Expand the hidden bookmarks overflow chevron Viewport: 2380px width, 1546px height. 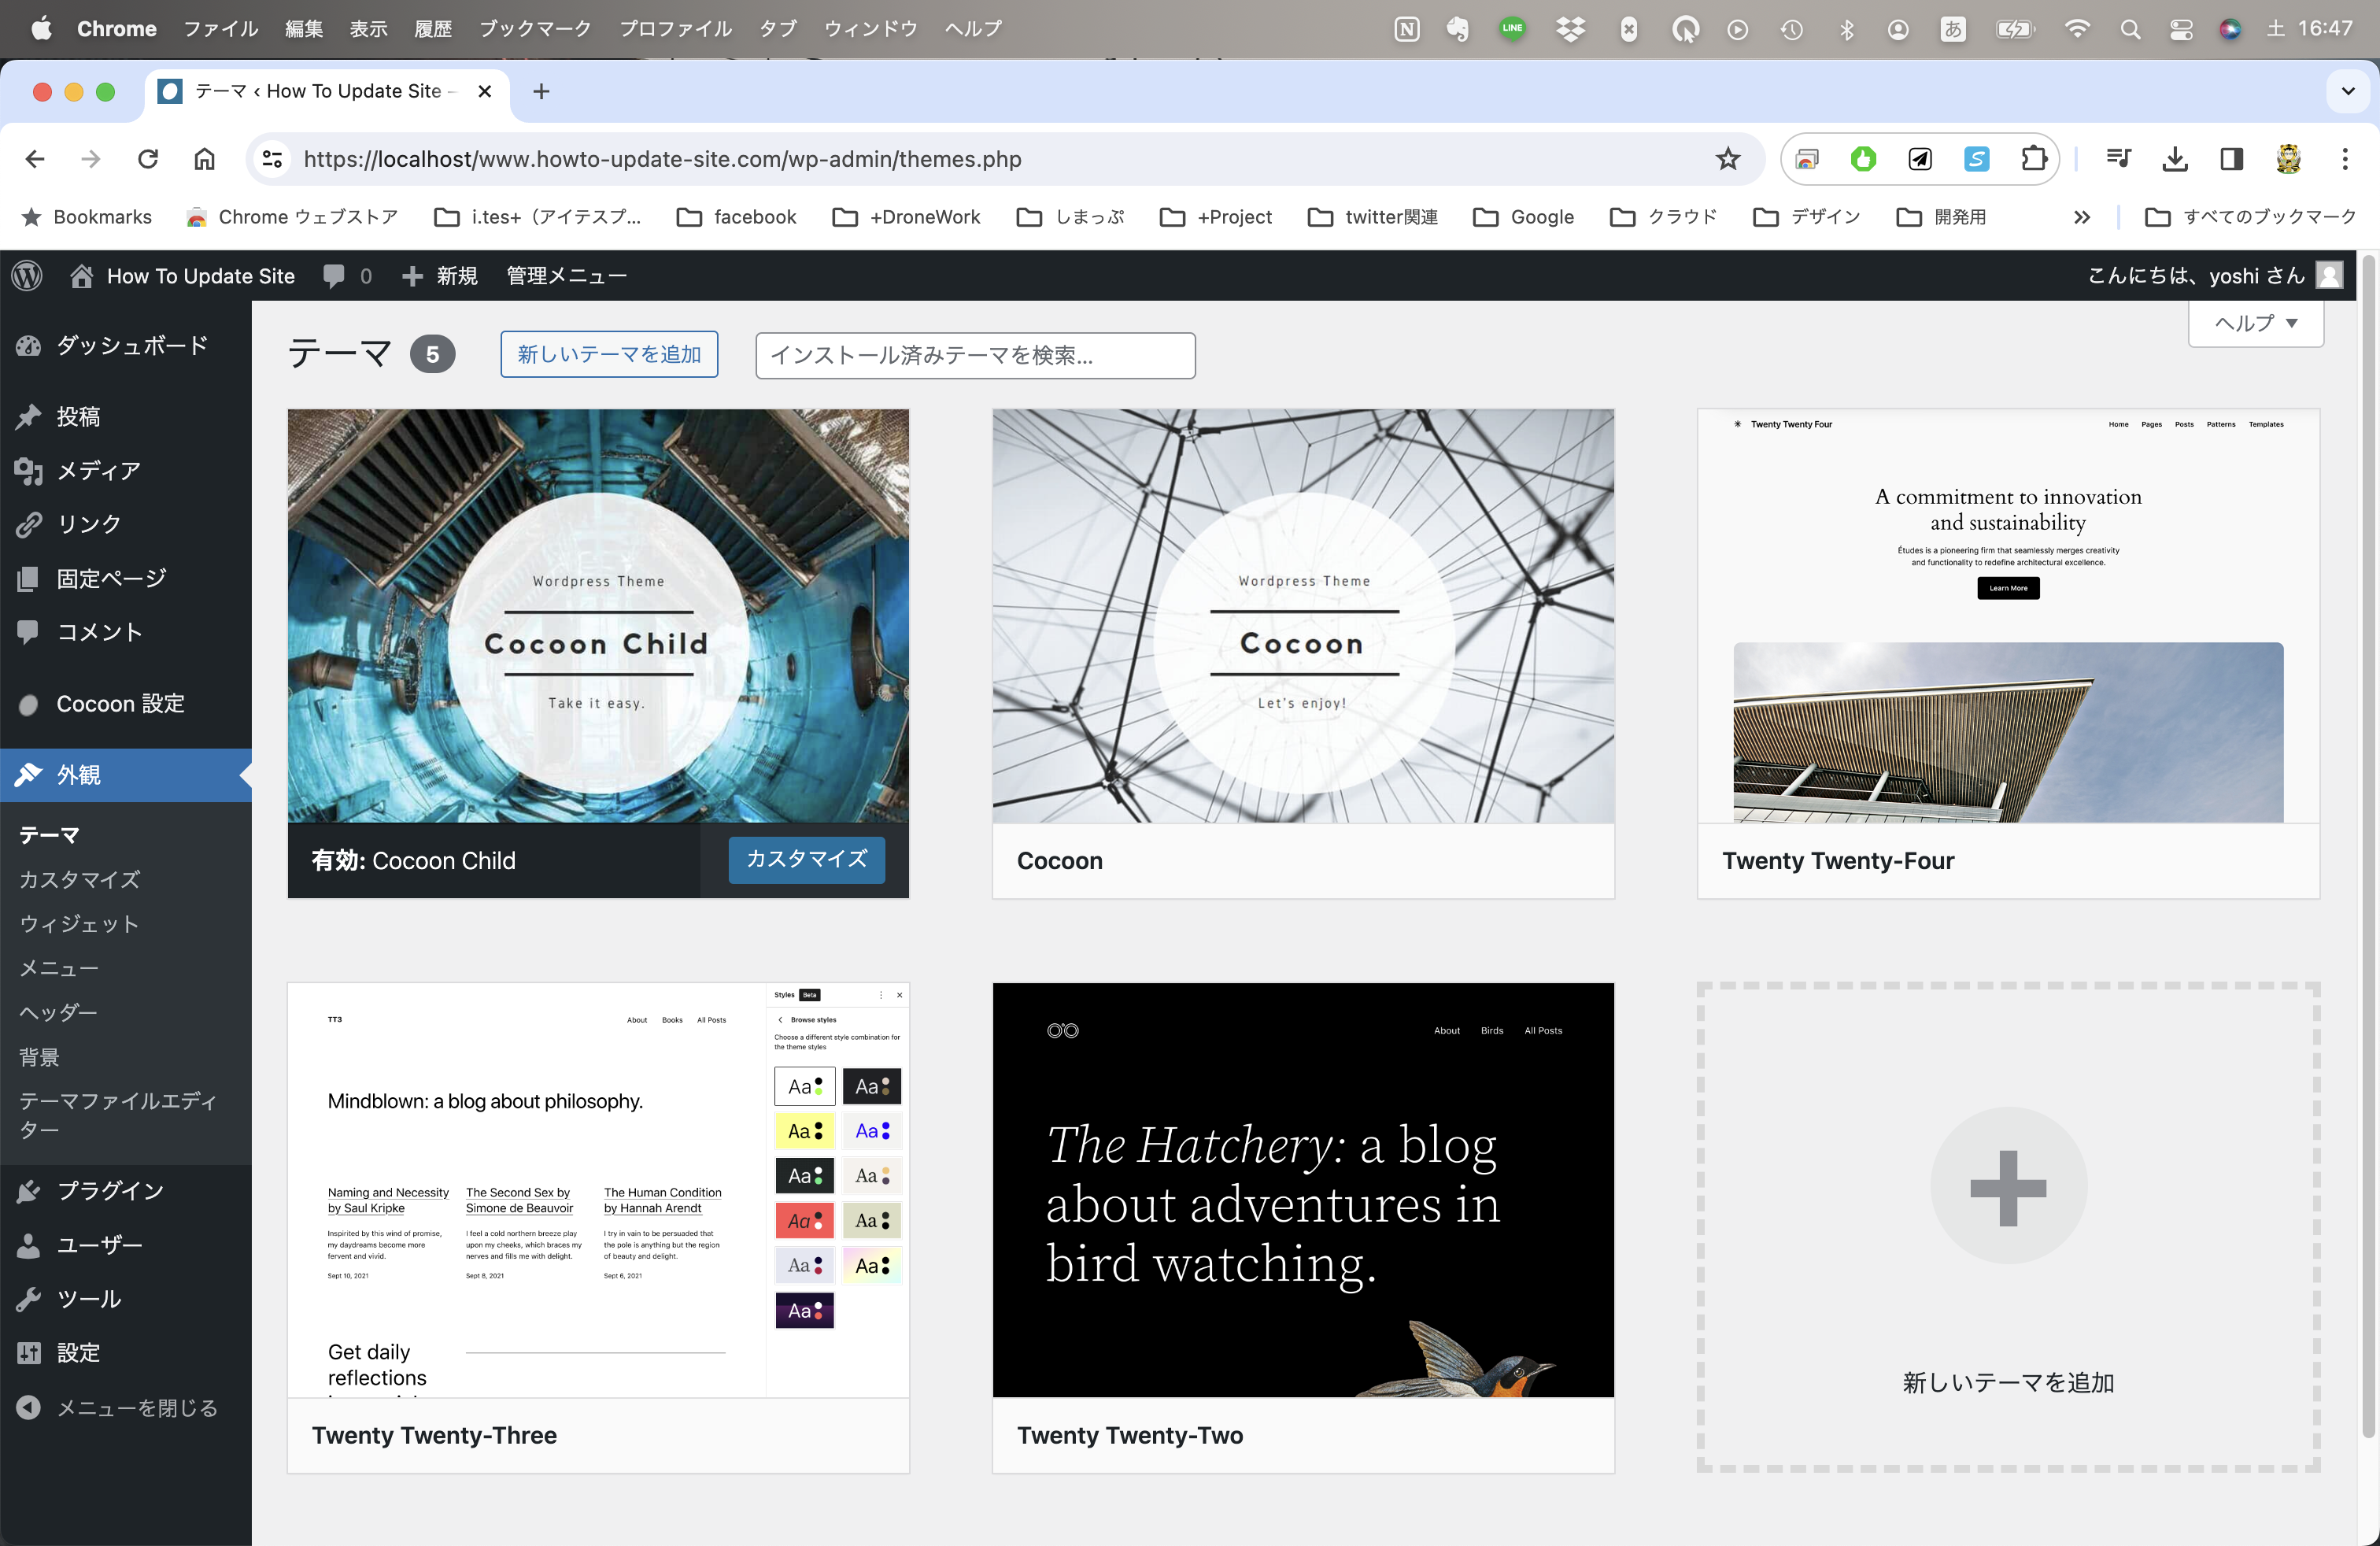pos(2081,217)
